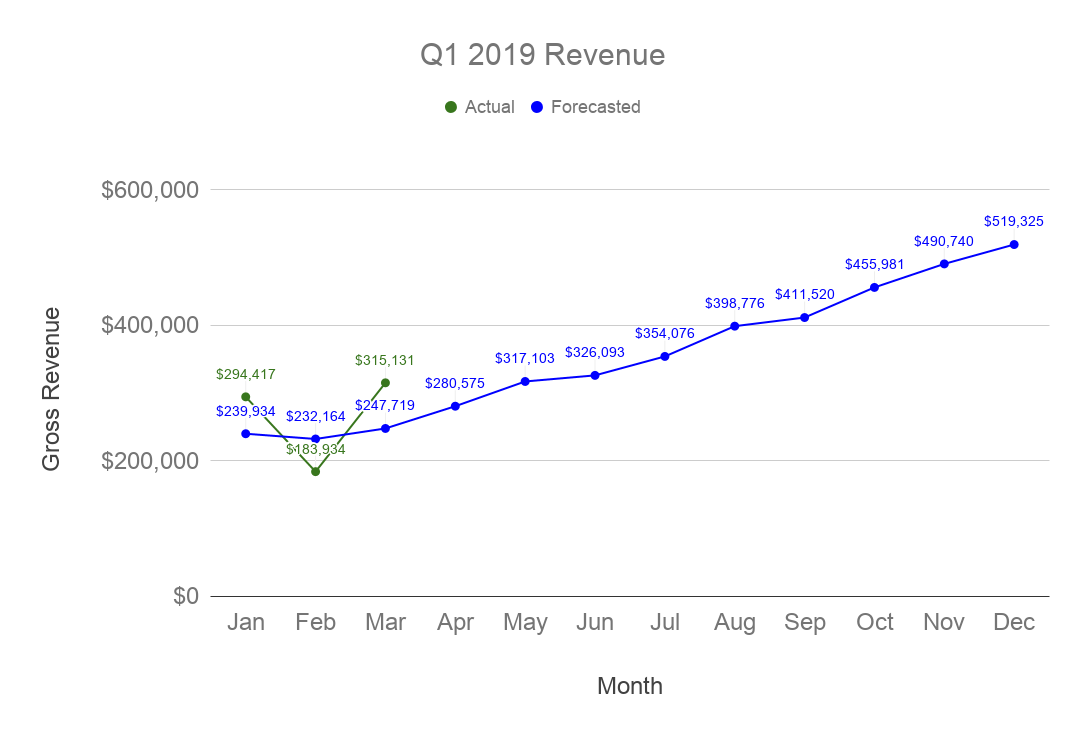Select Forecasted May point $317,103
This screenshot has height=737, width=1086.
525,382
